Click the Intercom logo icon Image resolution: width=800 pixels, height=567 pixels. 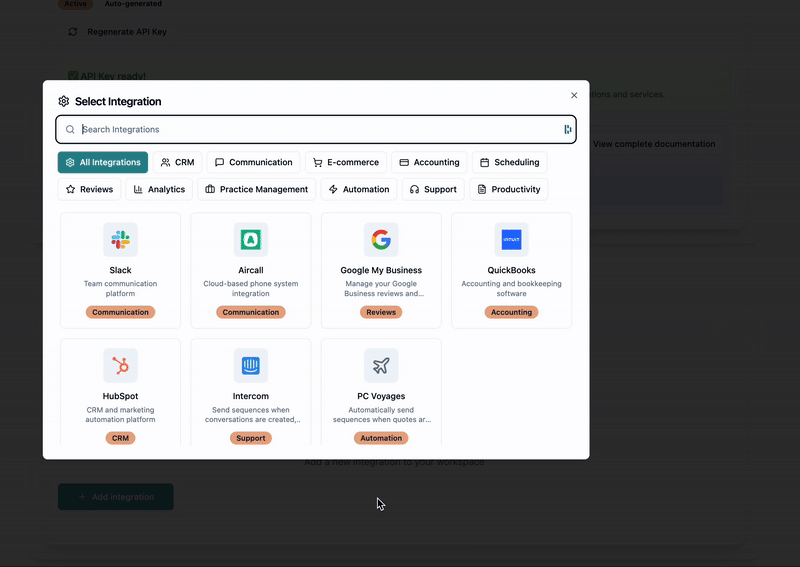251,365
